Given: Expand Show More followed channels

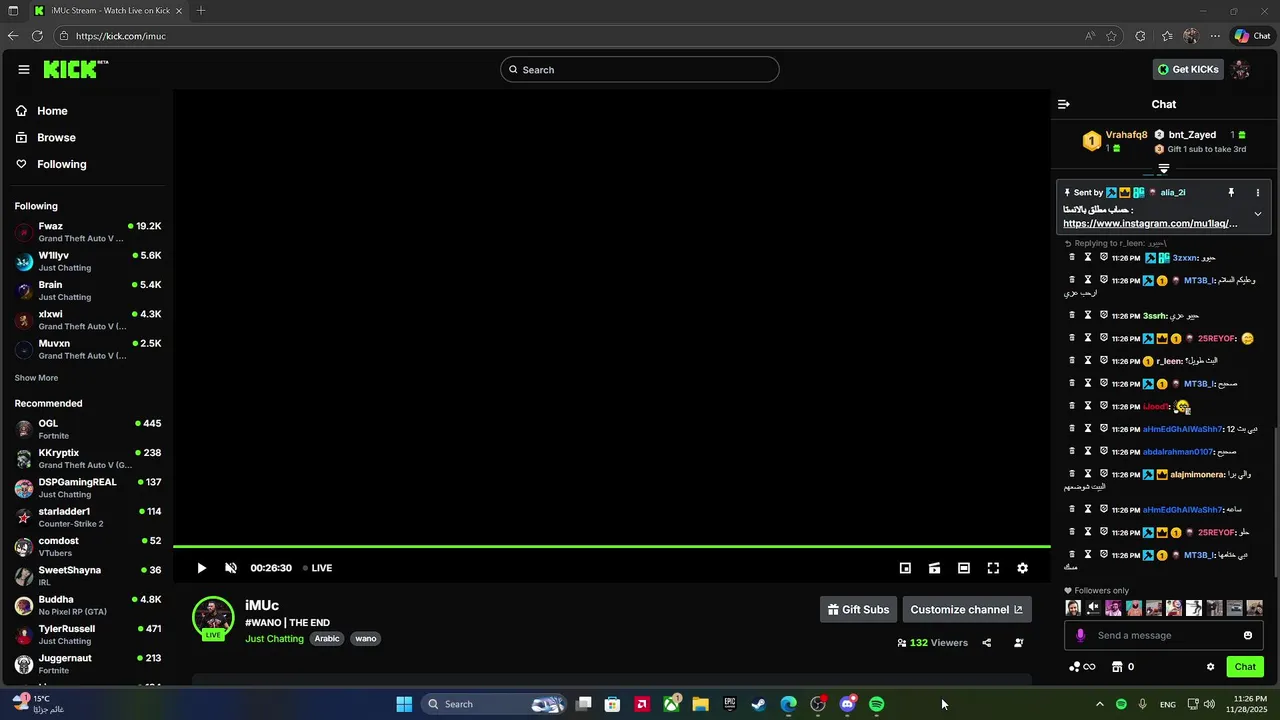Looking at the screenshot, I should (x=36, y=378).
